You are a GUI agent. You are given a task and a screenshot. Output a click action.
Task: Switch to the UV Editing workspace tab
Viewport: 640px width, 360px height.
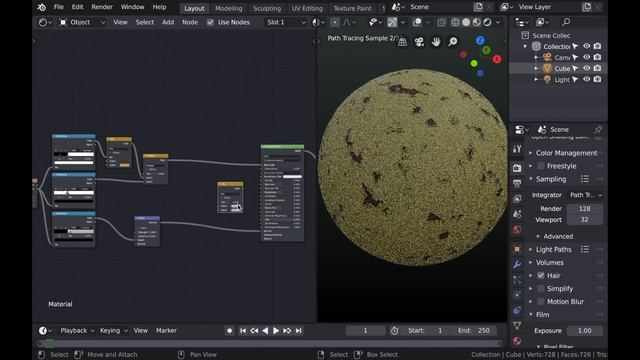307,8
